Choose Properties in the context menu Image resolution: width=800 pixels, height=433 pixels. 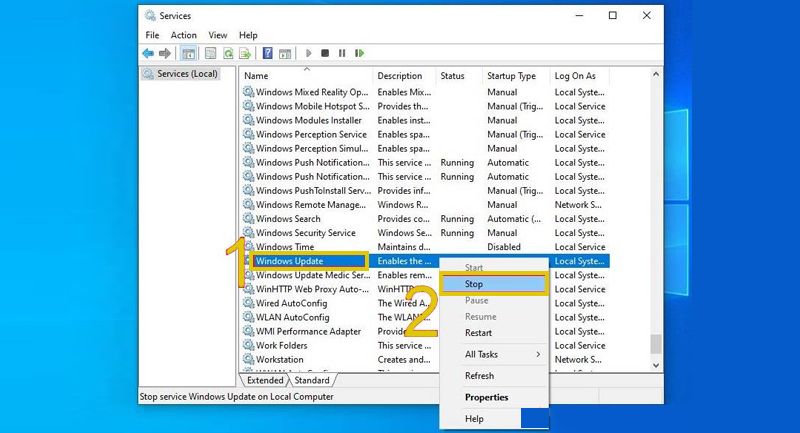(494, 397)
